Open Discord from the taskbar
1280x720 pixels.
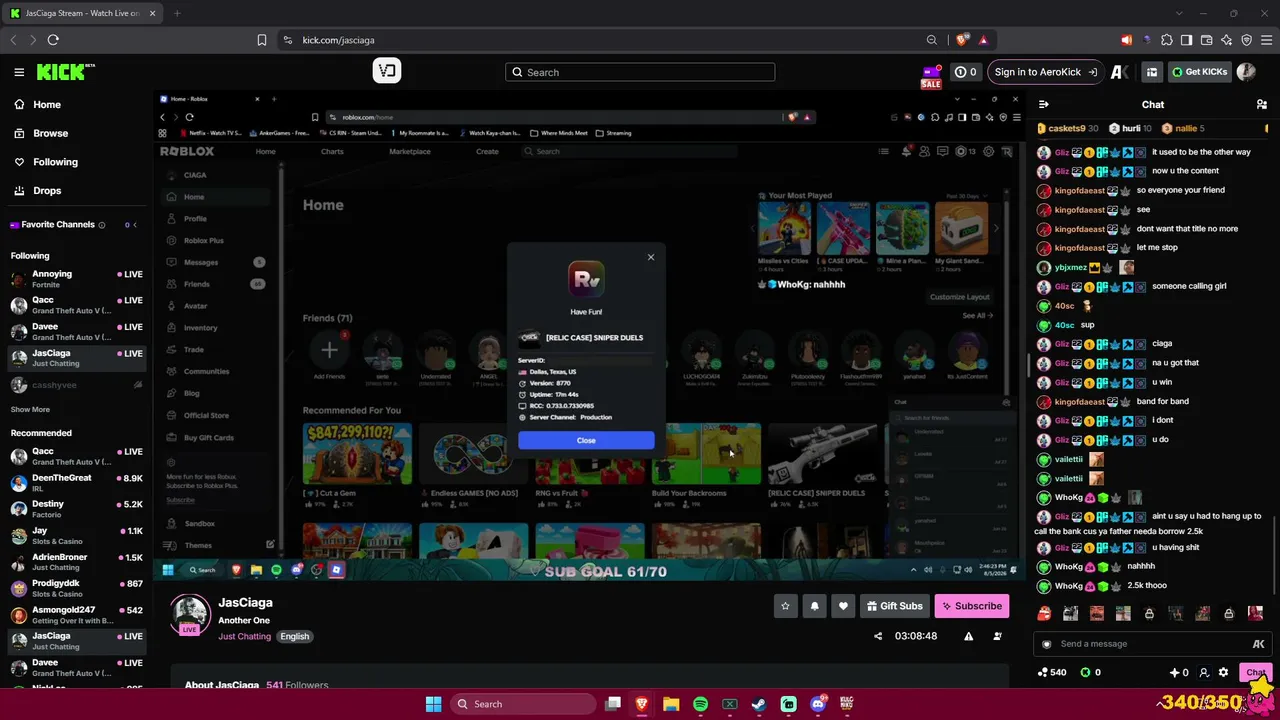click(x=818, y=704)
